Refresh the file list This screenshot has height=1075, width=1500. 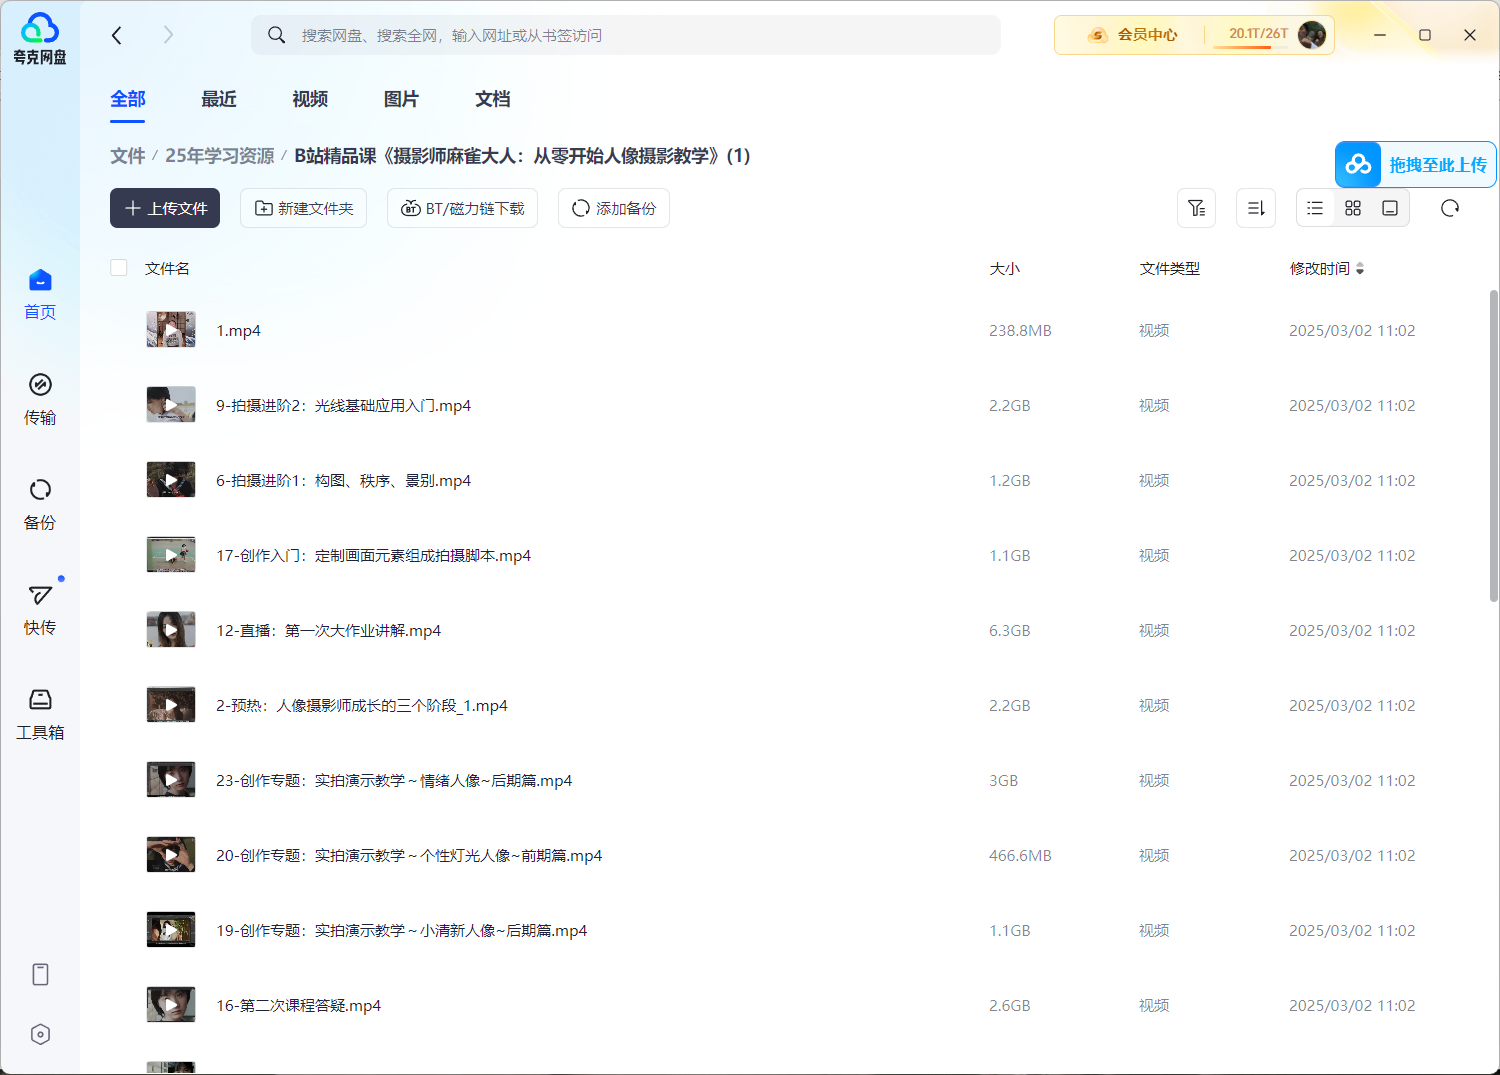click(1450, 208)
